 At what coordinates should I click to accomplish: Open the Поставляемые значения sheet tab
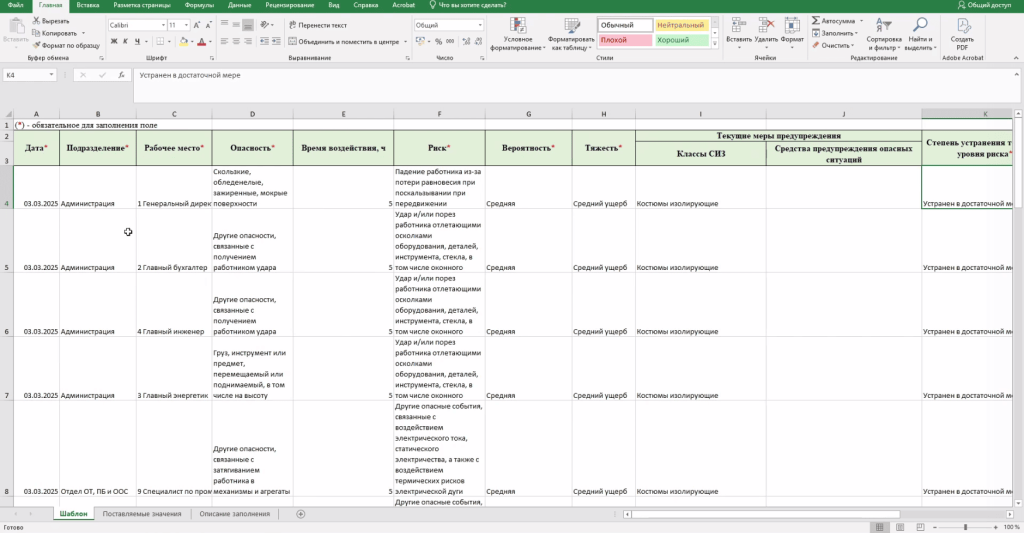142,514
